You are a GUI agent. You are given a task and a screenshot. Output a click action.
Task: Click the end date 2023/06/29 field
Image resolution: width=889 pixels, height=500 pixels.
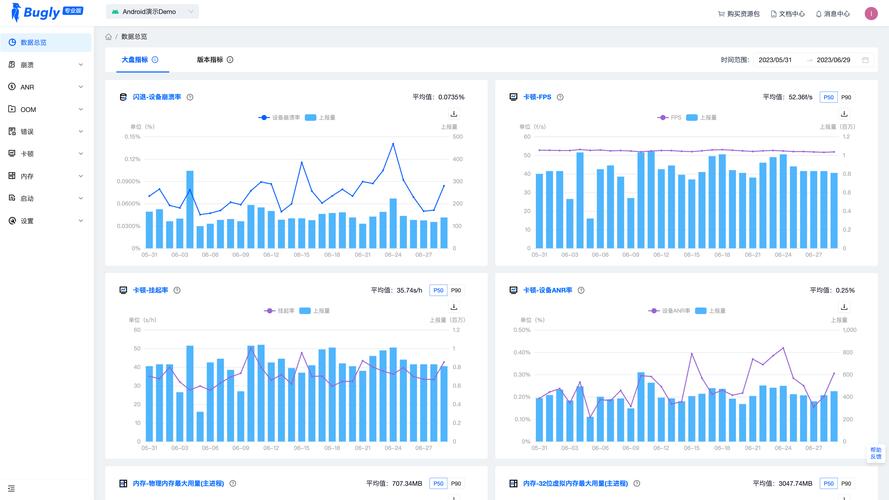(833, 60)
